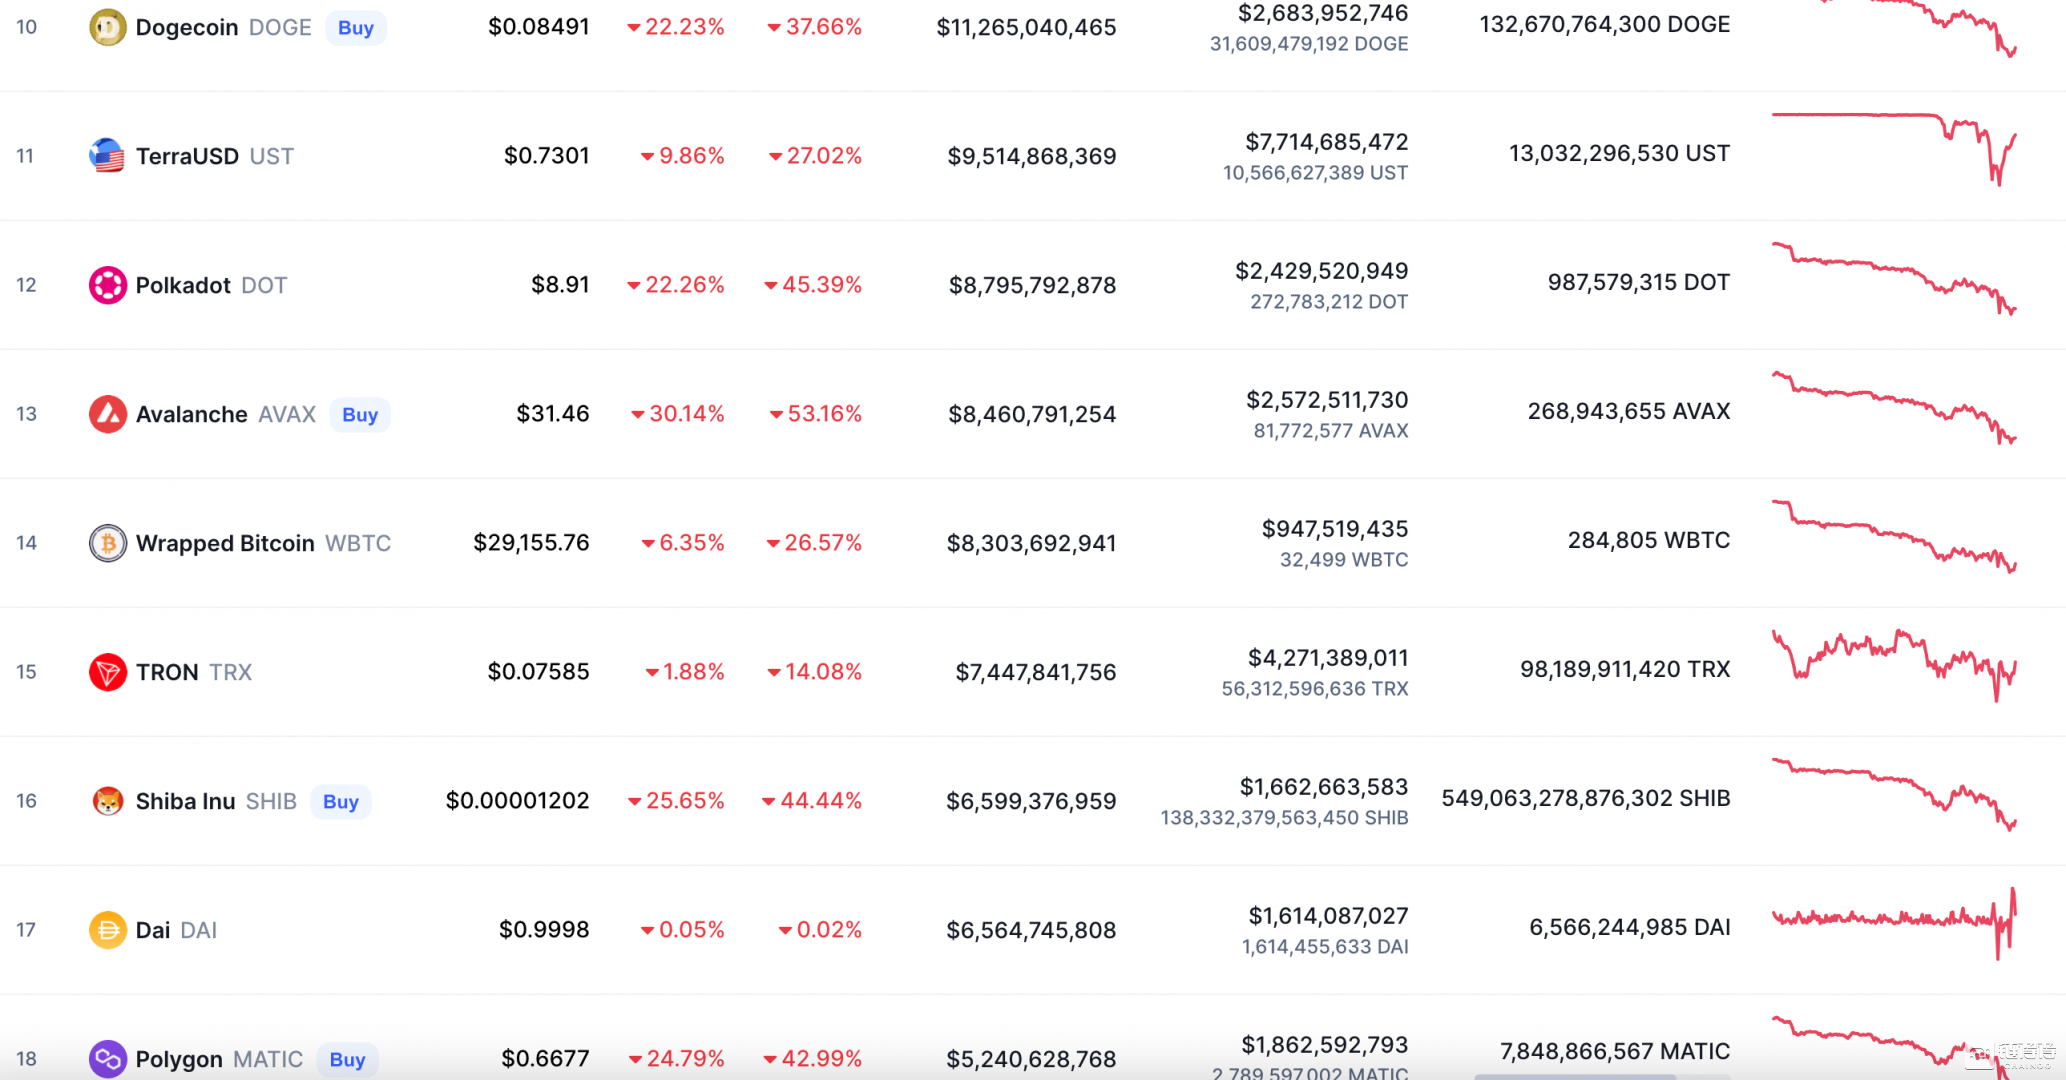Click the Wrapped Bitcoin coin logo

pyautogui.click(x=108, y=543)
